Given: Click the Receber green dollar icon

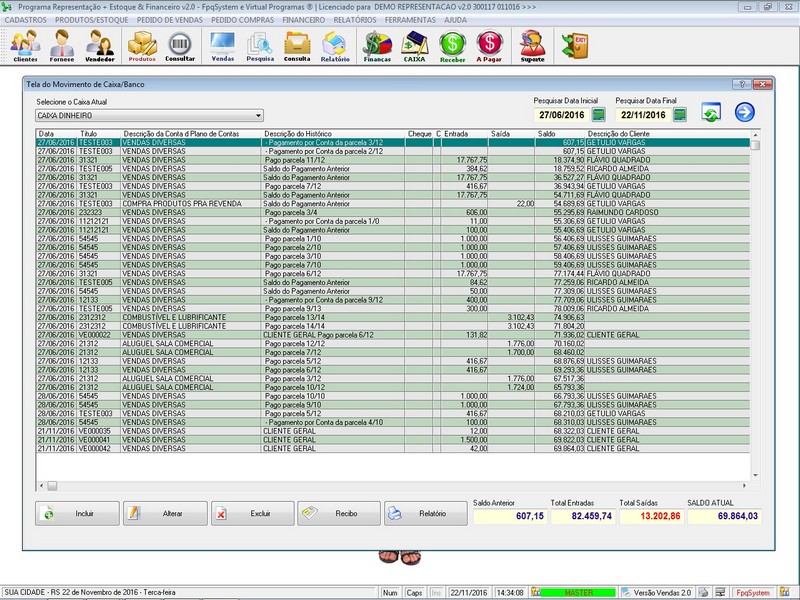Looking at the screenshot, I should tap(452, 46).
